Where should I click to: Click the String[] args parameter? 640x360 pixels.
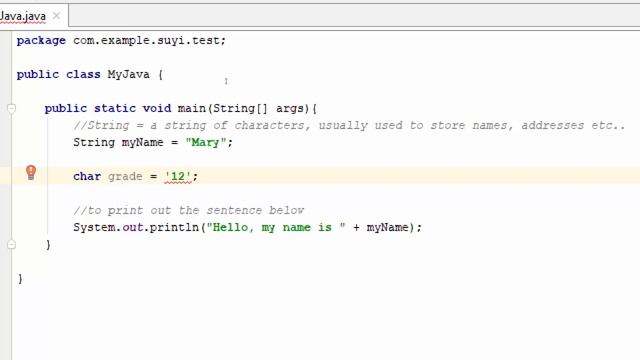click(260, 109)
